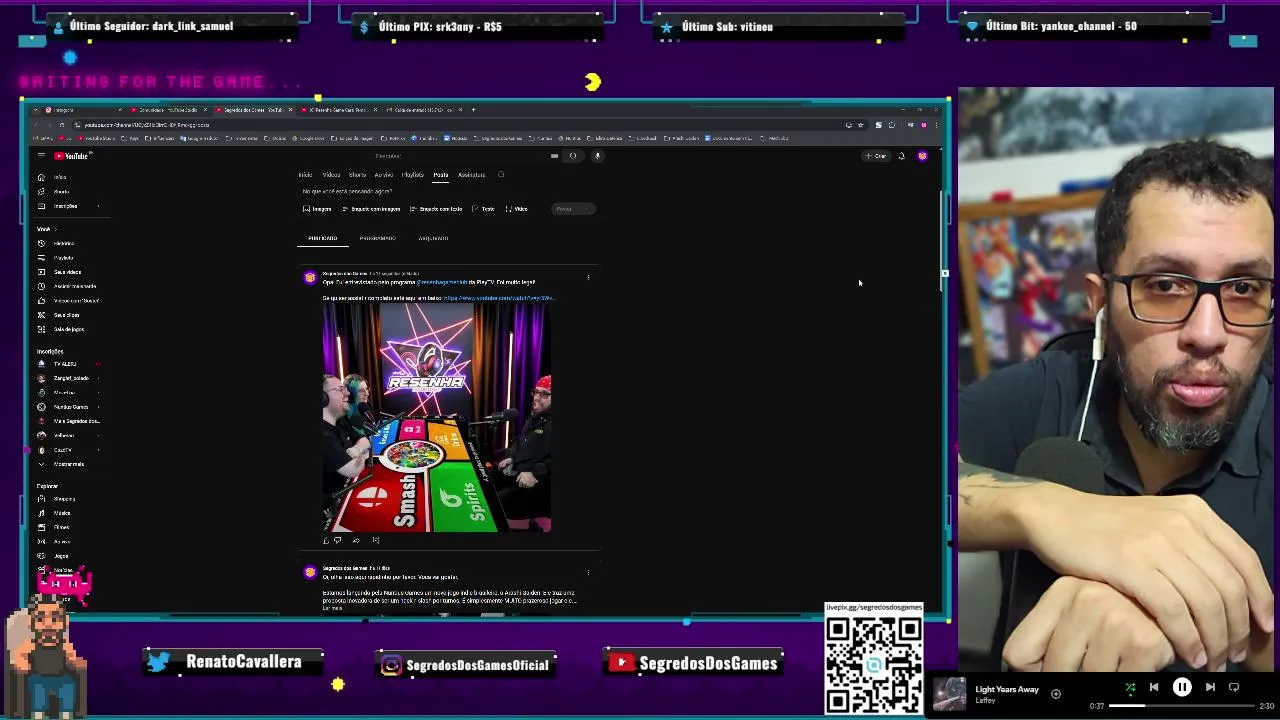Create an Enquete com texto
Image resolution: width=1280 pixels, height=720 pixels.
[436, 209]
